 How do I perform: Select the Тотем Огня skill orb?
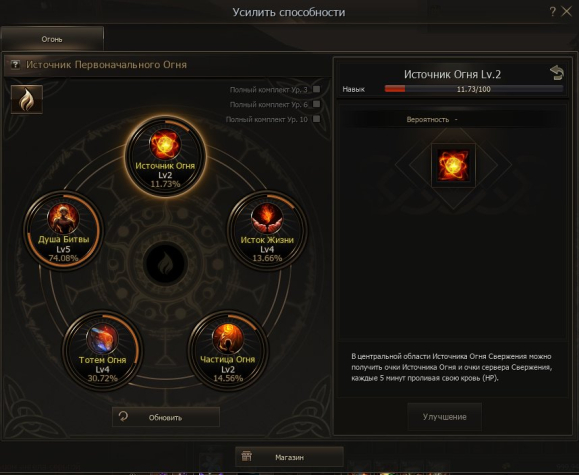[102, 351]
